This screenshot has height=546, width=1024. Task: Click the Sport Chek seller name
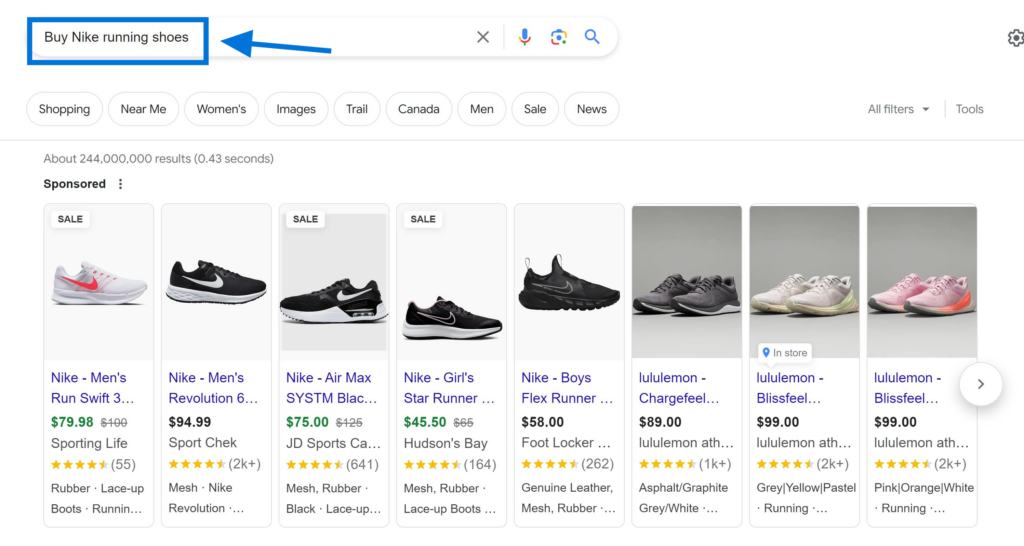[202, 443]
